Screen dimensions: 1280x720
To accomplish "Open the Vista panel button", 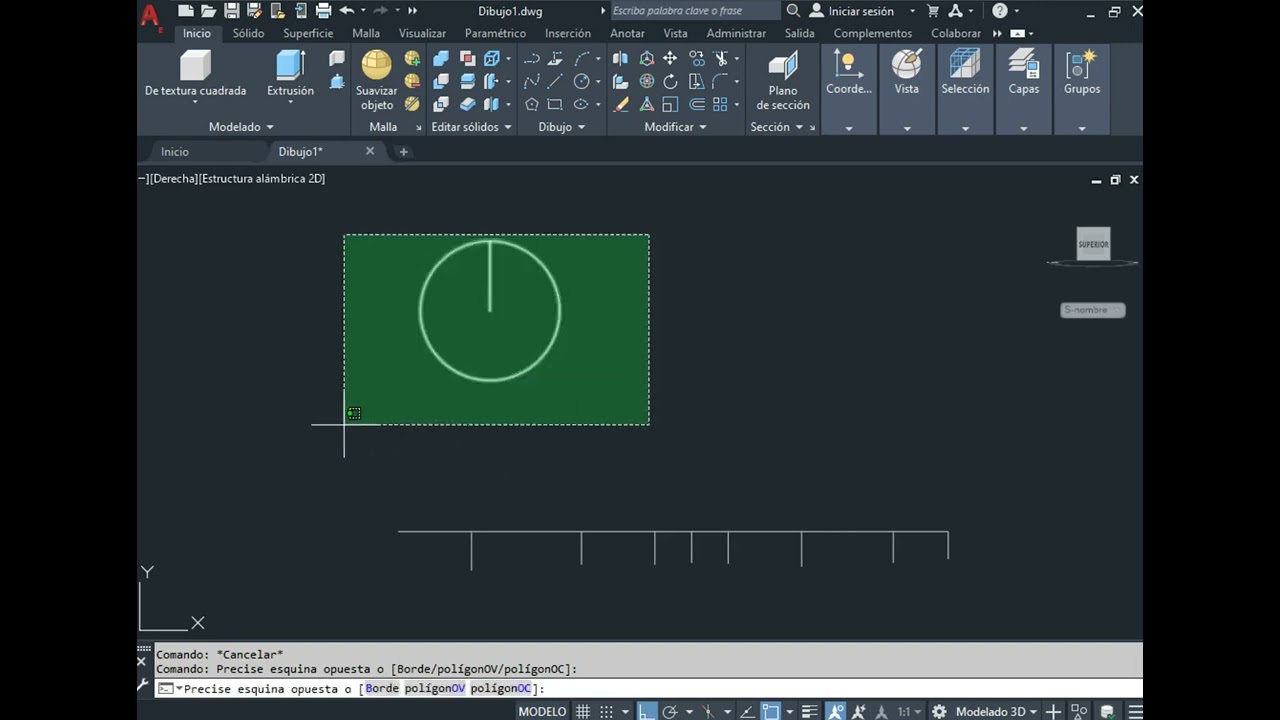I will (x=906, y=74).
